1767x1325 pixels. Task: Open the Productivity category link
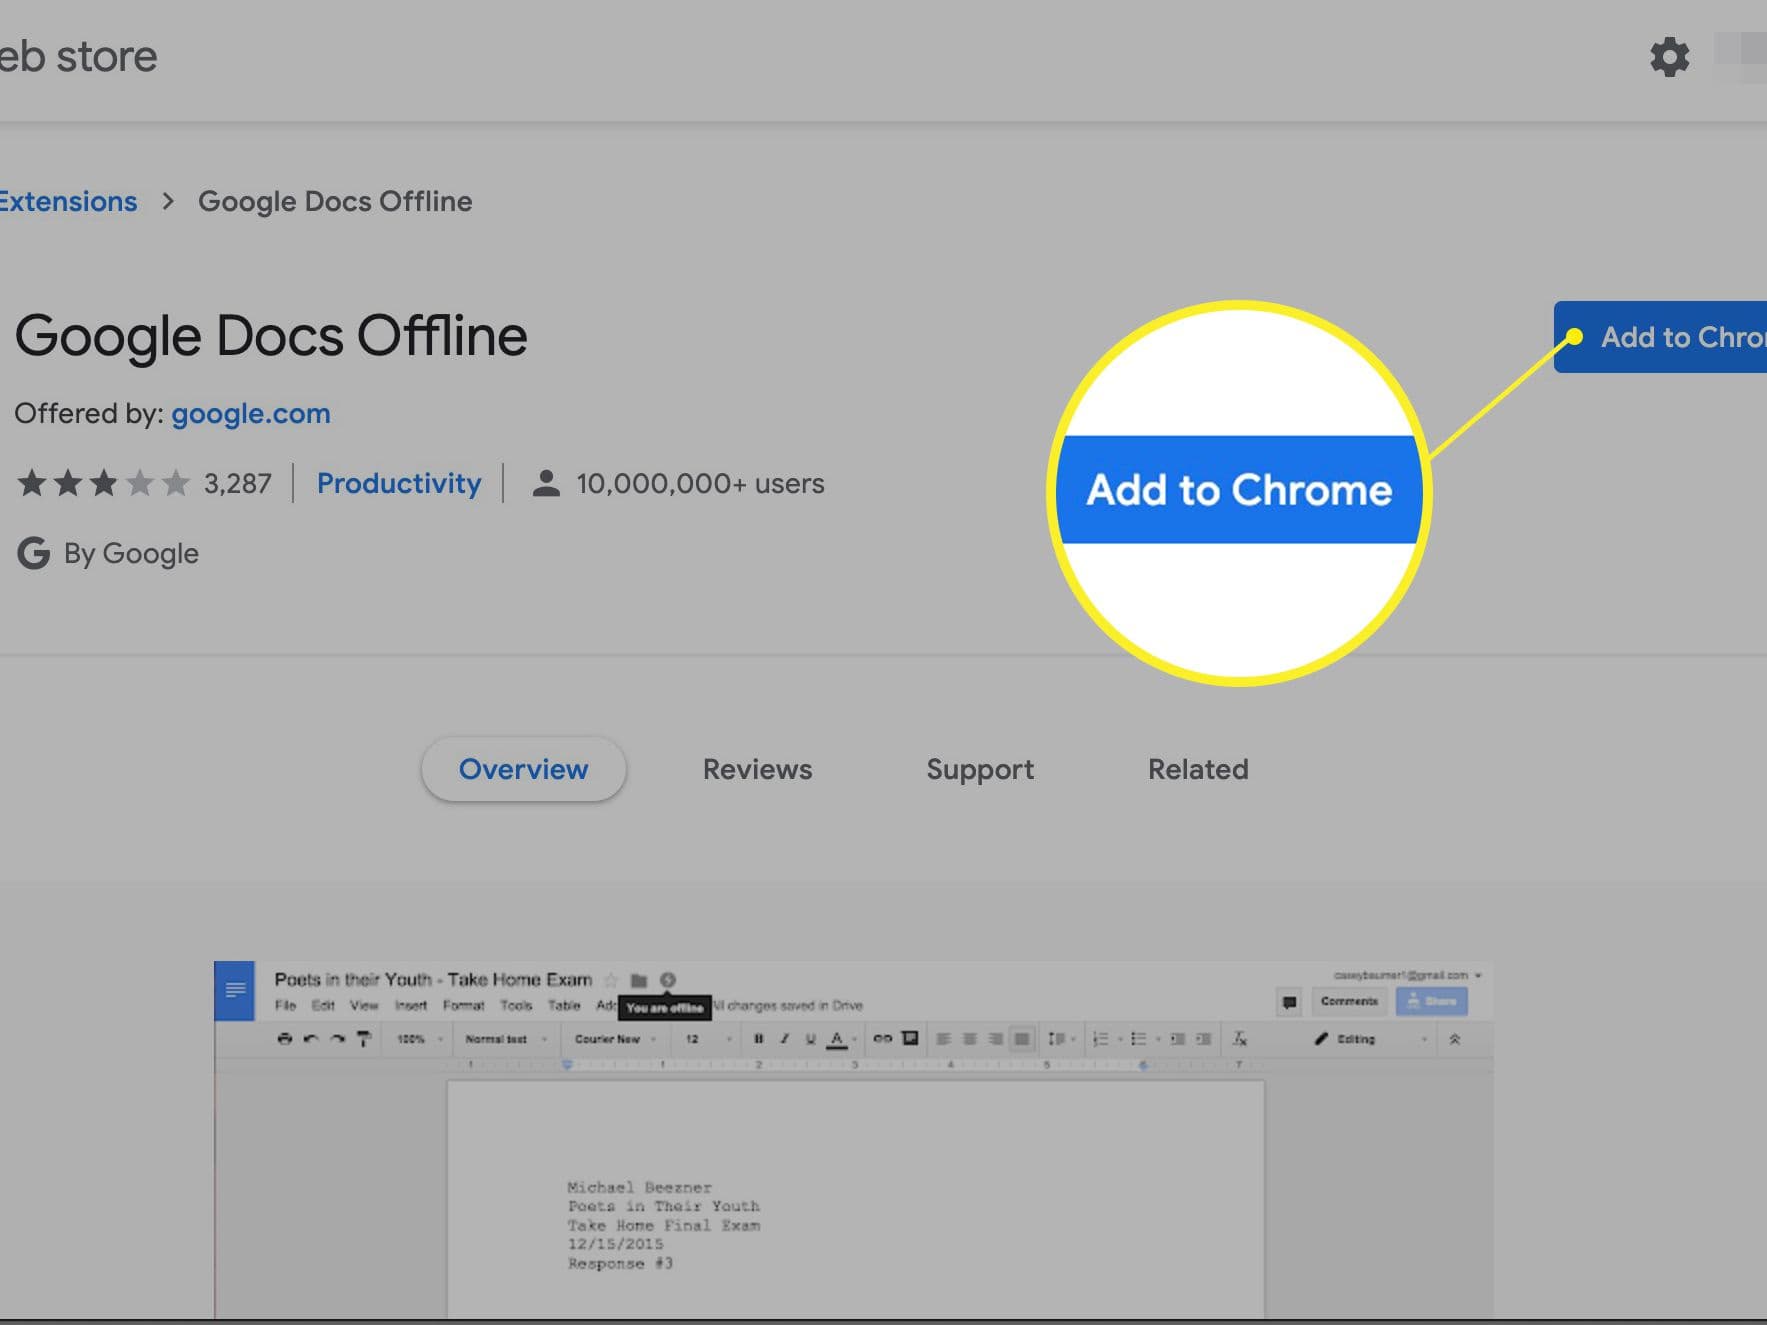click(399, 484)
